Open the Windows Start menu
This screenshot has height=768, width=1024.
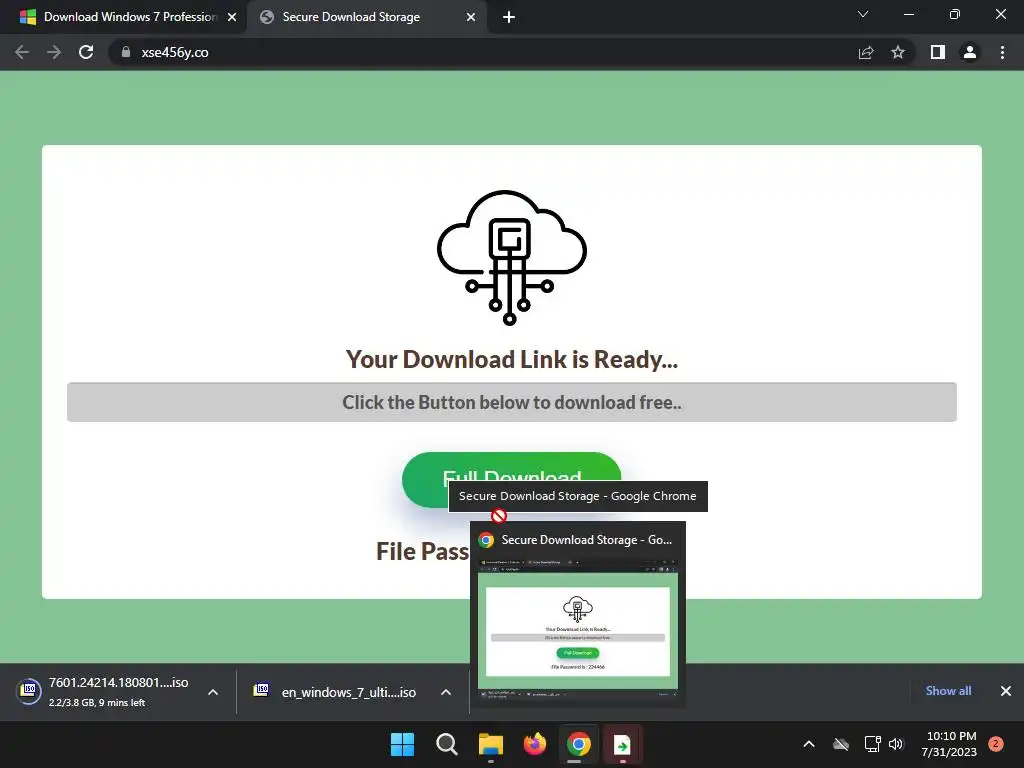[402, 744]
